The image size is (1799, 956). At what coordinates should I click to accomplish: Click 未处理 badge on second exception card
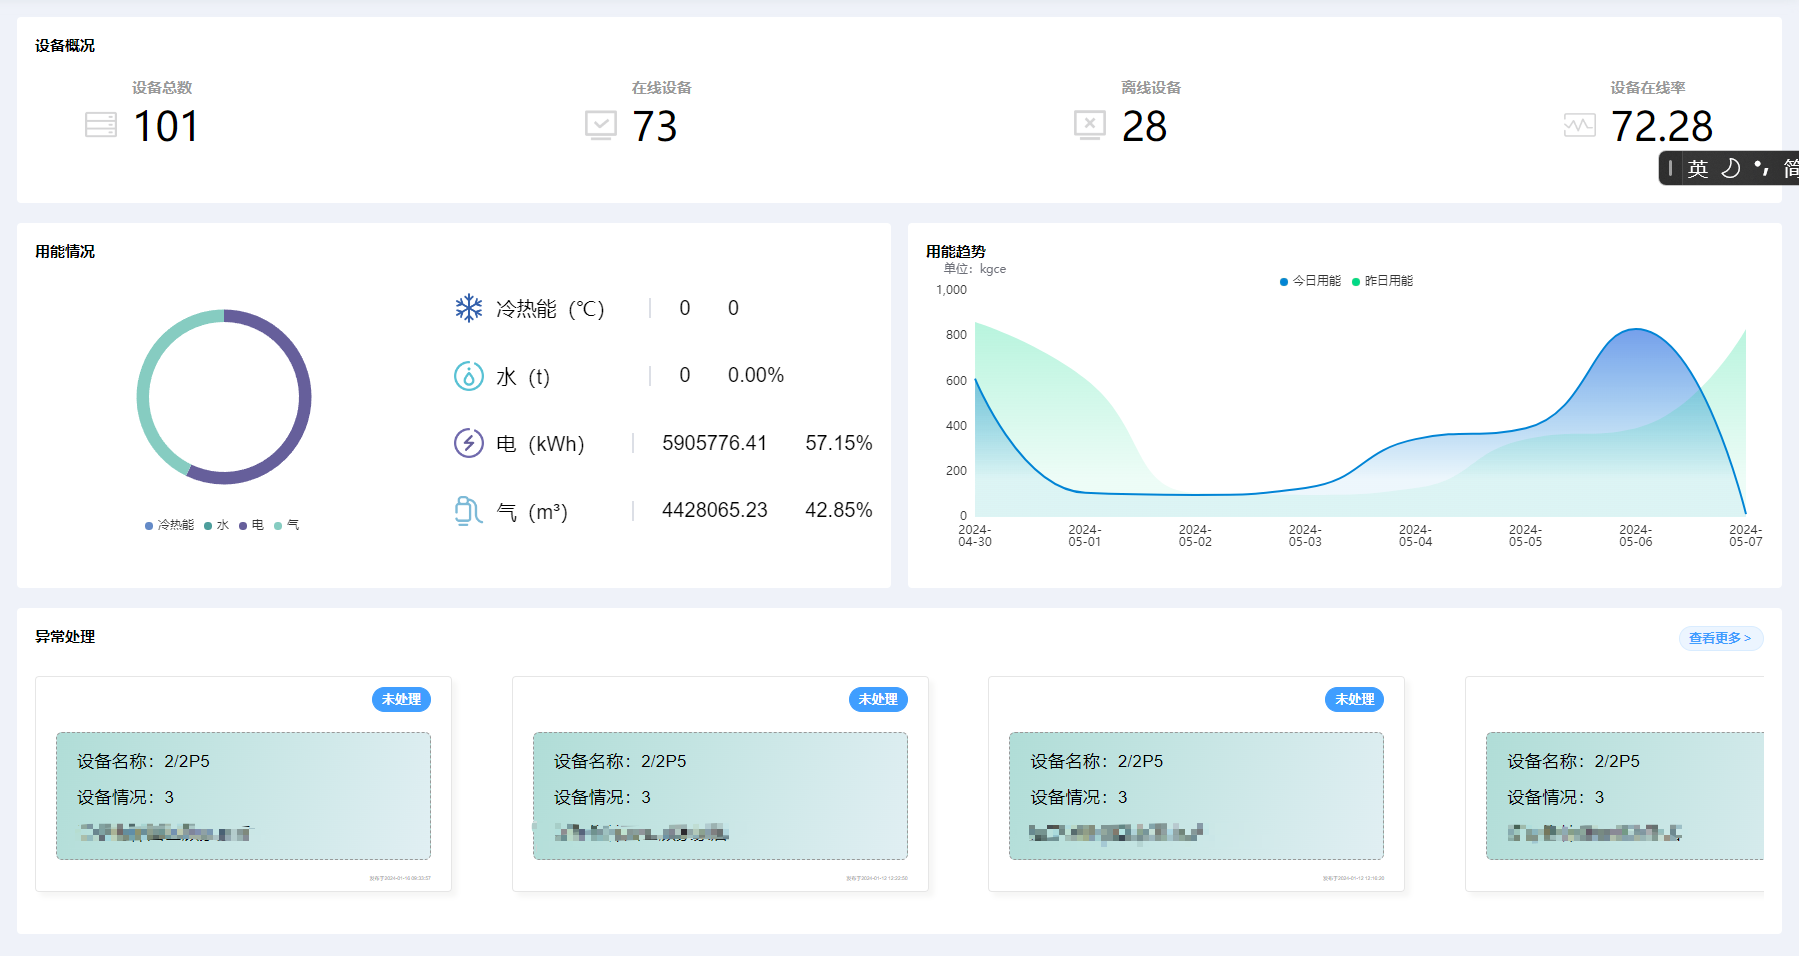[878, 700]
